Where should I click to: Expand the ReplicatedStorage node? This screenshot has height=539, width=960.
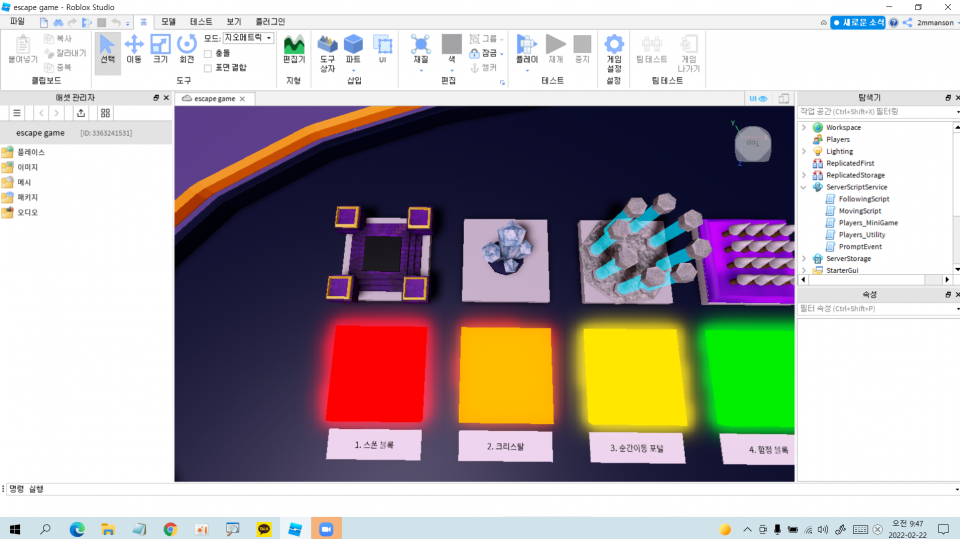click(804, 175)
